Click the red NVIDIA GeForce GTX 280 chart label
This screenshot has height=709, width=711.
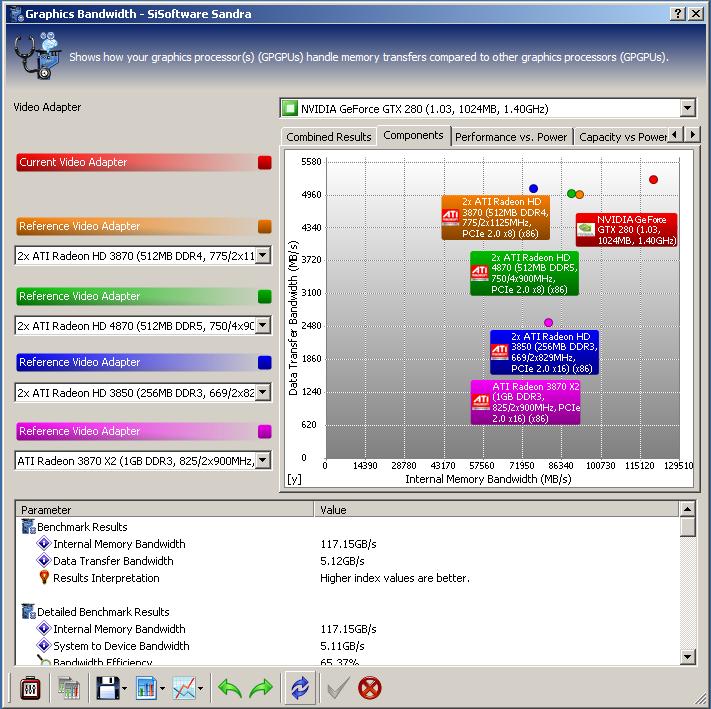click(x=627, y=230)
